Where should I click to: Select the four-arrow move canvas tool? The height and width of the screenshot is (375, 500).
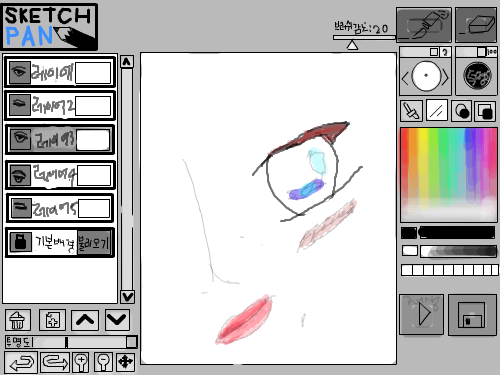(x=126, y=362)
